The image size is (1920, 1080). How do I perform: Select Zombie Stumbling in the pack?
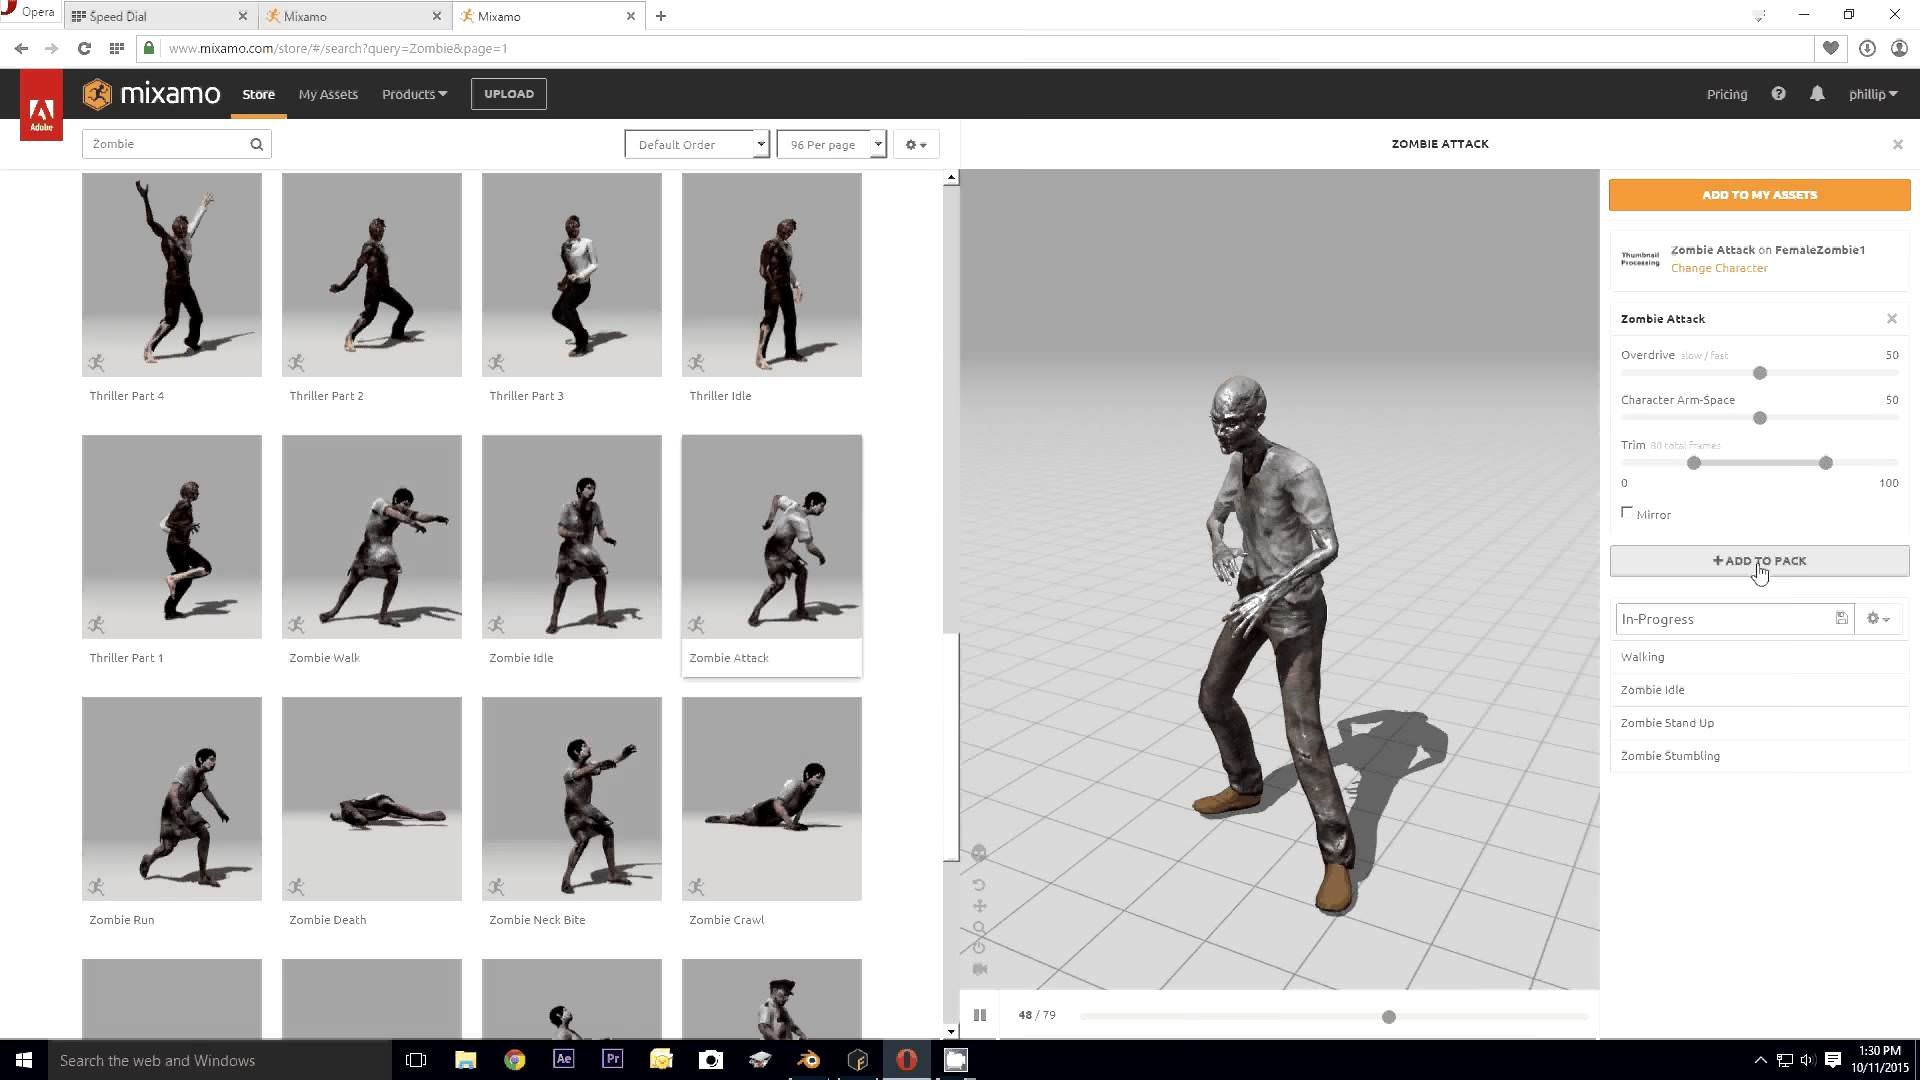[x=1759, y=756]
